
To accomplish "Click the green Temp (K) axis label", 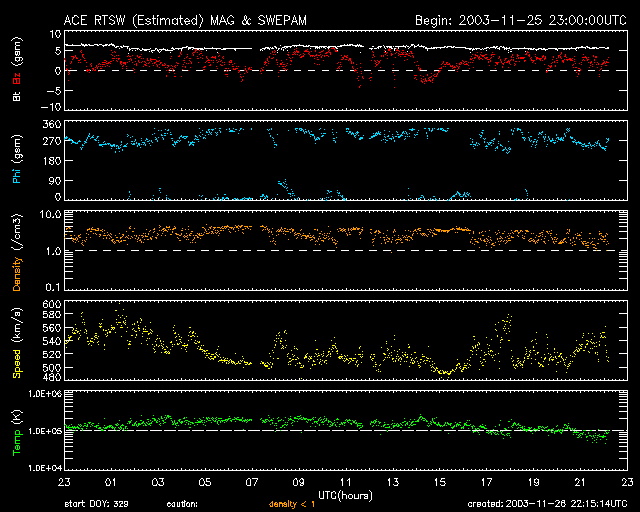I will [17, 431].
